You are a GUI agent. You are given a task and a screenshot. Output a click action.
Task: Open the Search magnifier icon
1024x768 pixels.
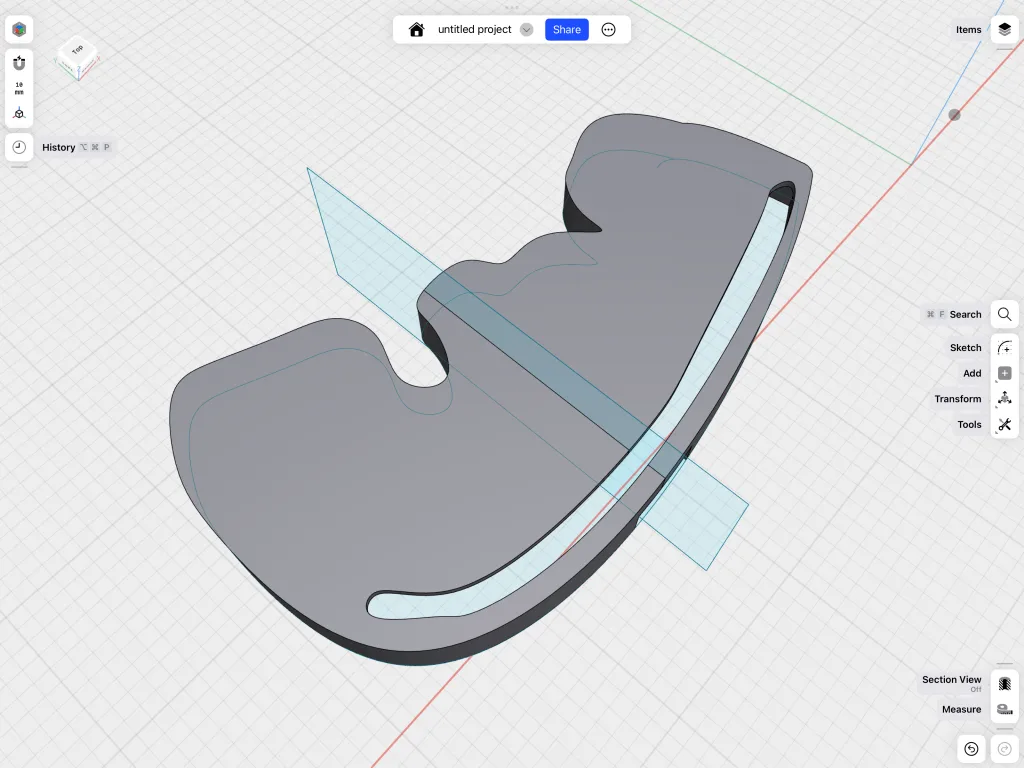tap(1004, 314)
